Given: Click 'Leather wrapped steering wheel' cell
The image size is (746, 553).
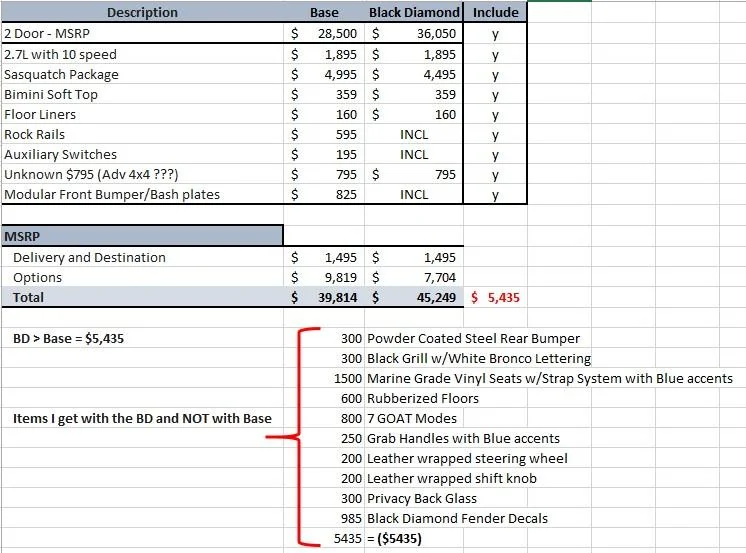Looking at the screenshot, I should click(467, 458).
